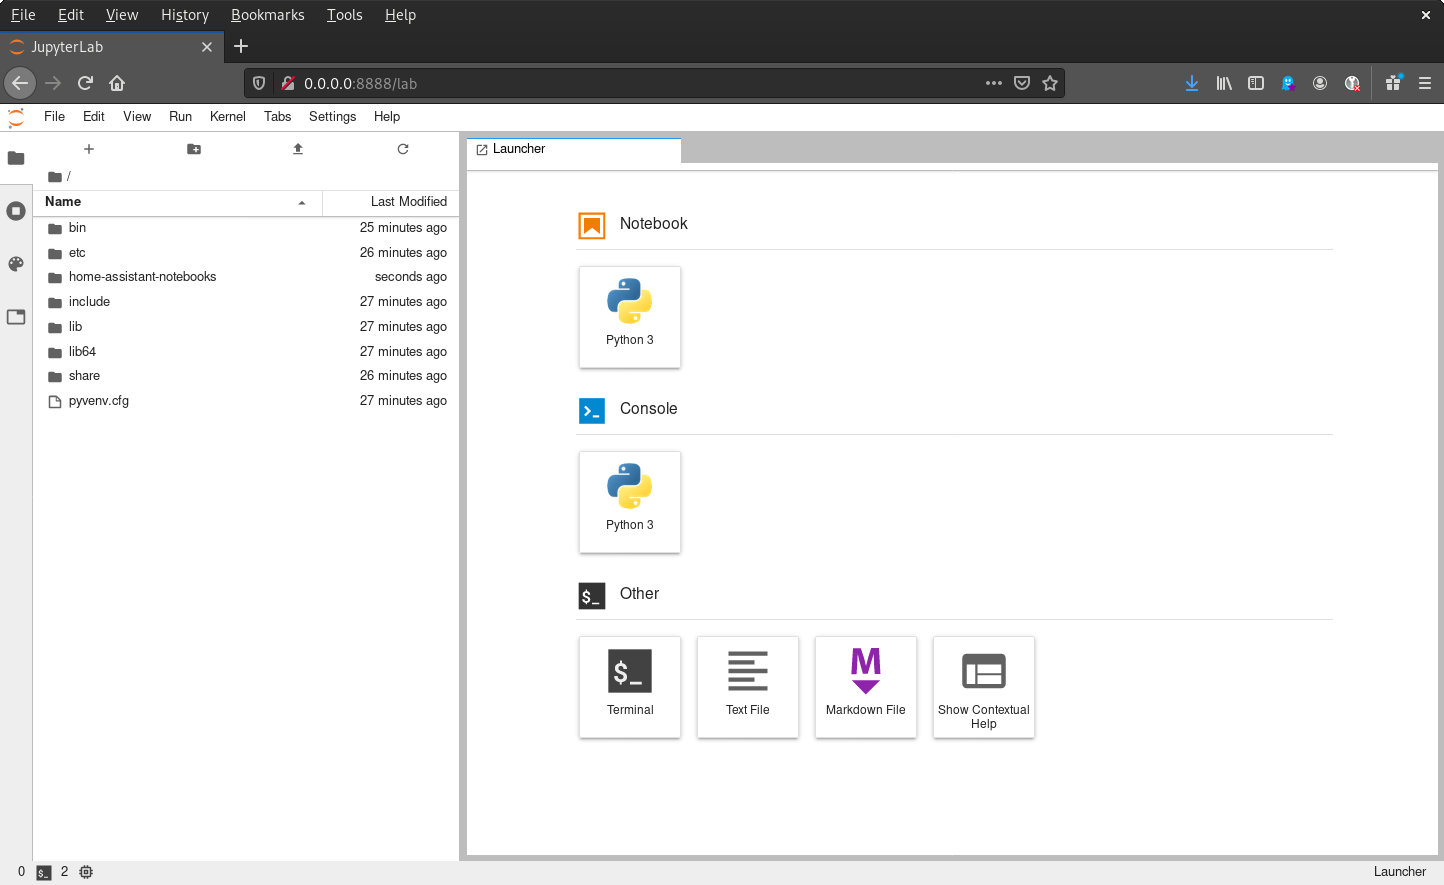The width and height of the screenshot is (1444, 885).
Task: Open the Run menu
Action: (x=180, y=117)
